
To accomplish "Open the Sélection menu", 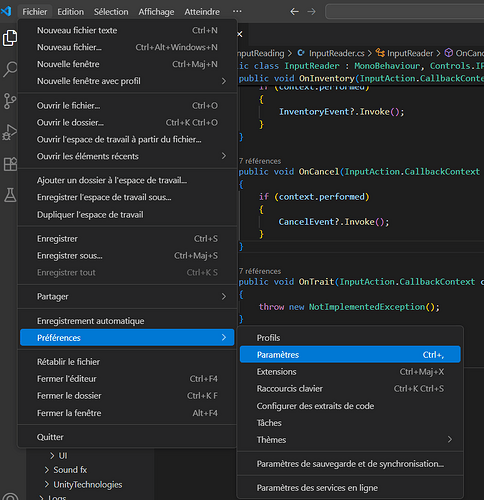I will [x=111, y=12].
